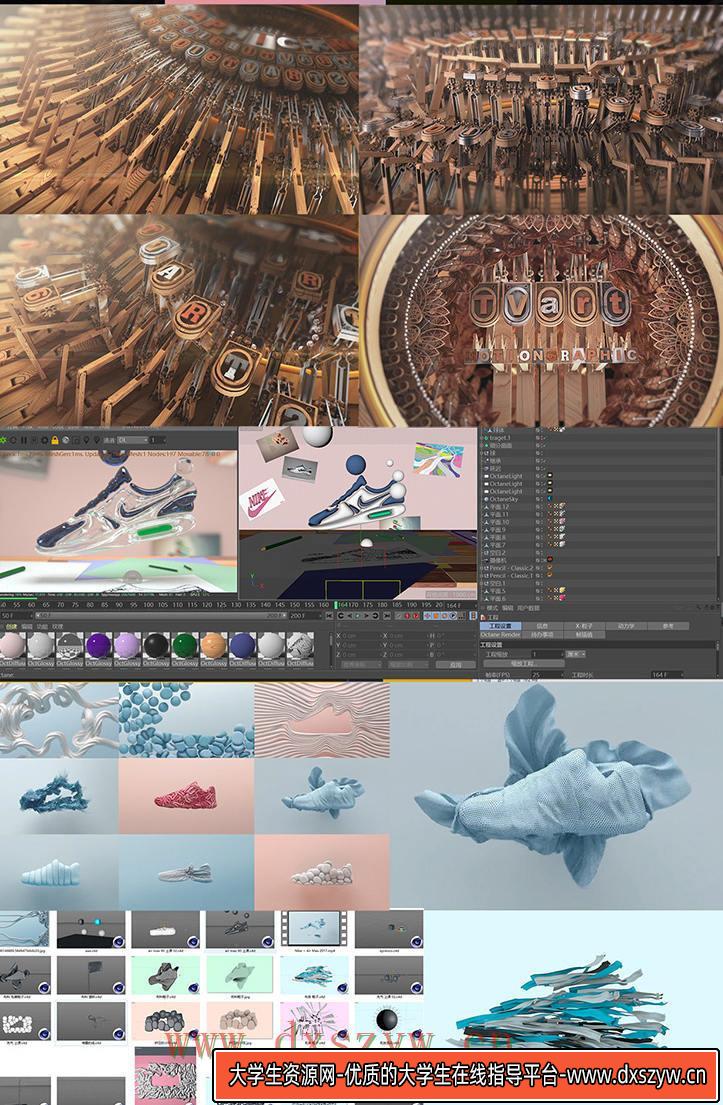Click the play forward button
The width and height of the screenshot is (723, 1105).
pos(357,616)
